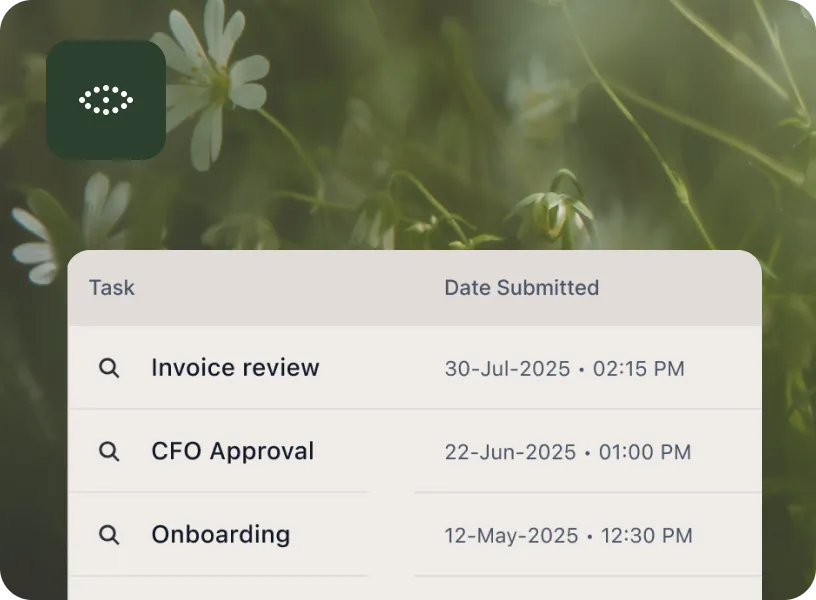The height and width of the screenshot is (600, 816).
Task: Select the Invoice review table row
Action: pos(400,368)
